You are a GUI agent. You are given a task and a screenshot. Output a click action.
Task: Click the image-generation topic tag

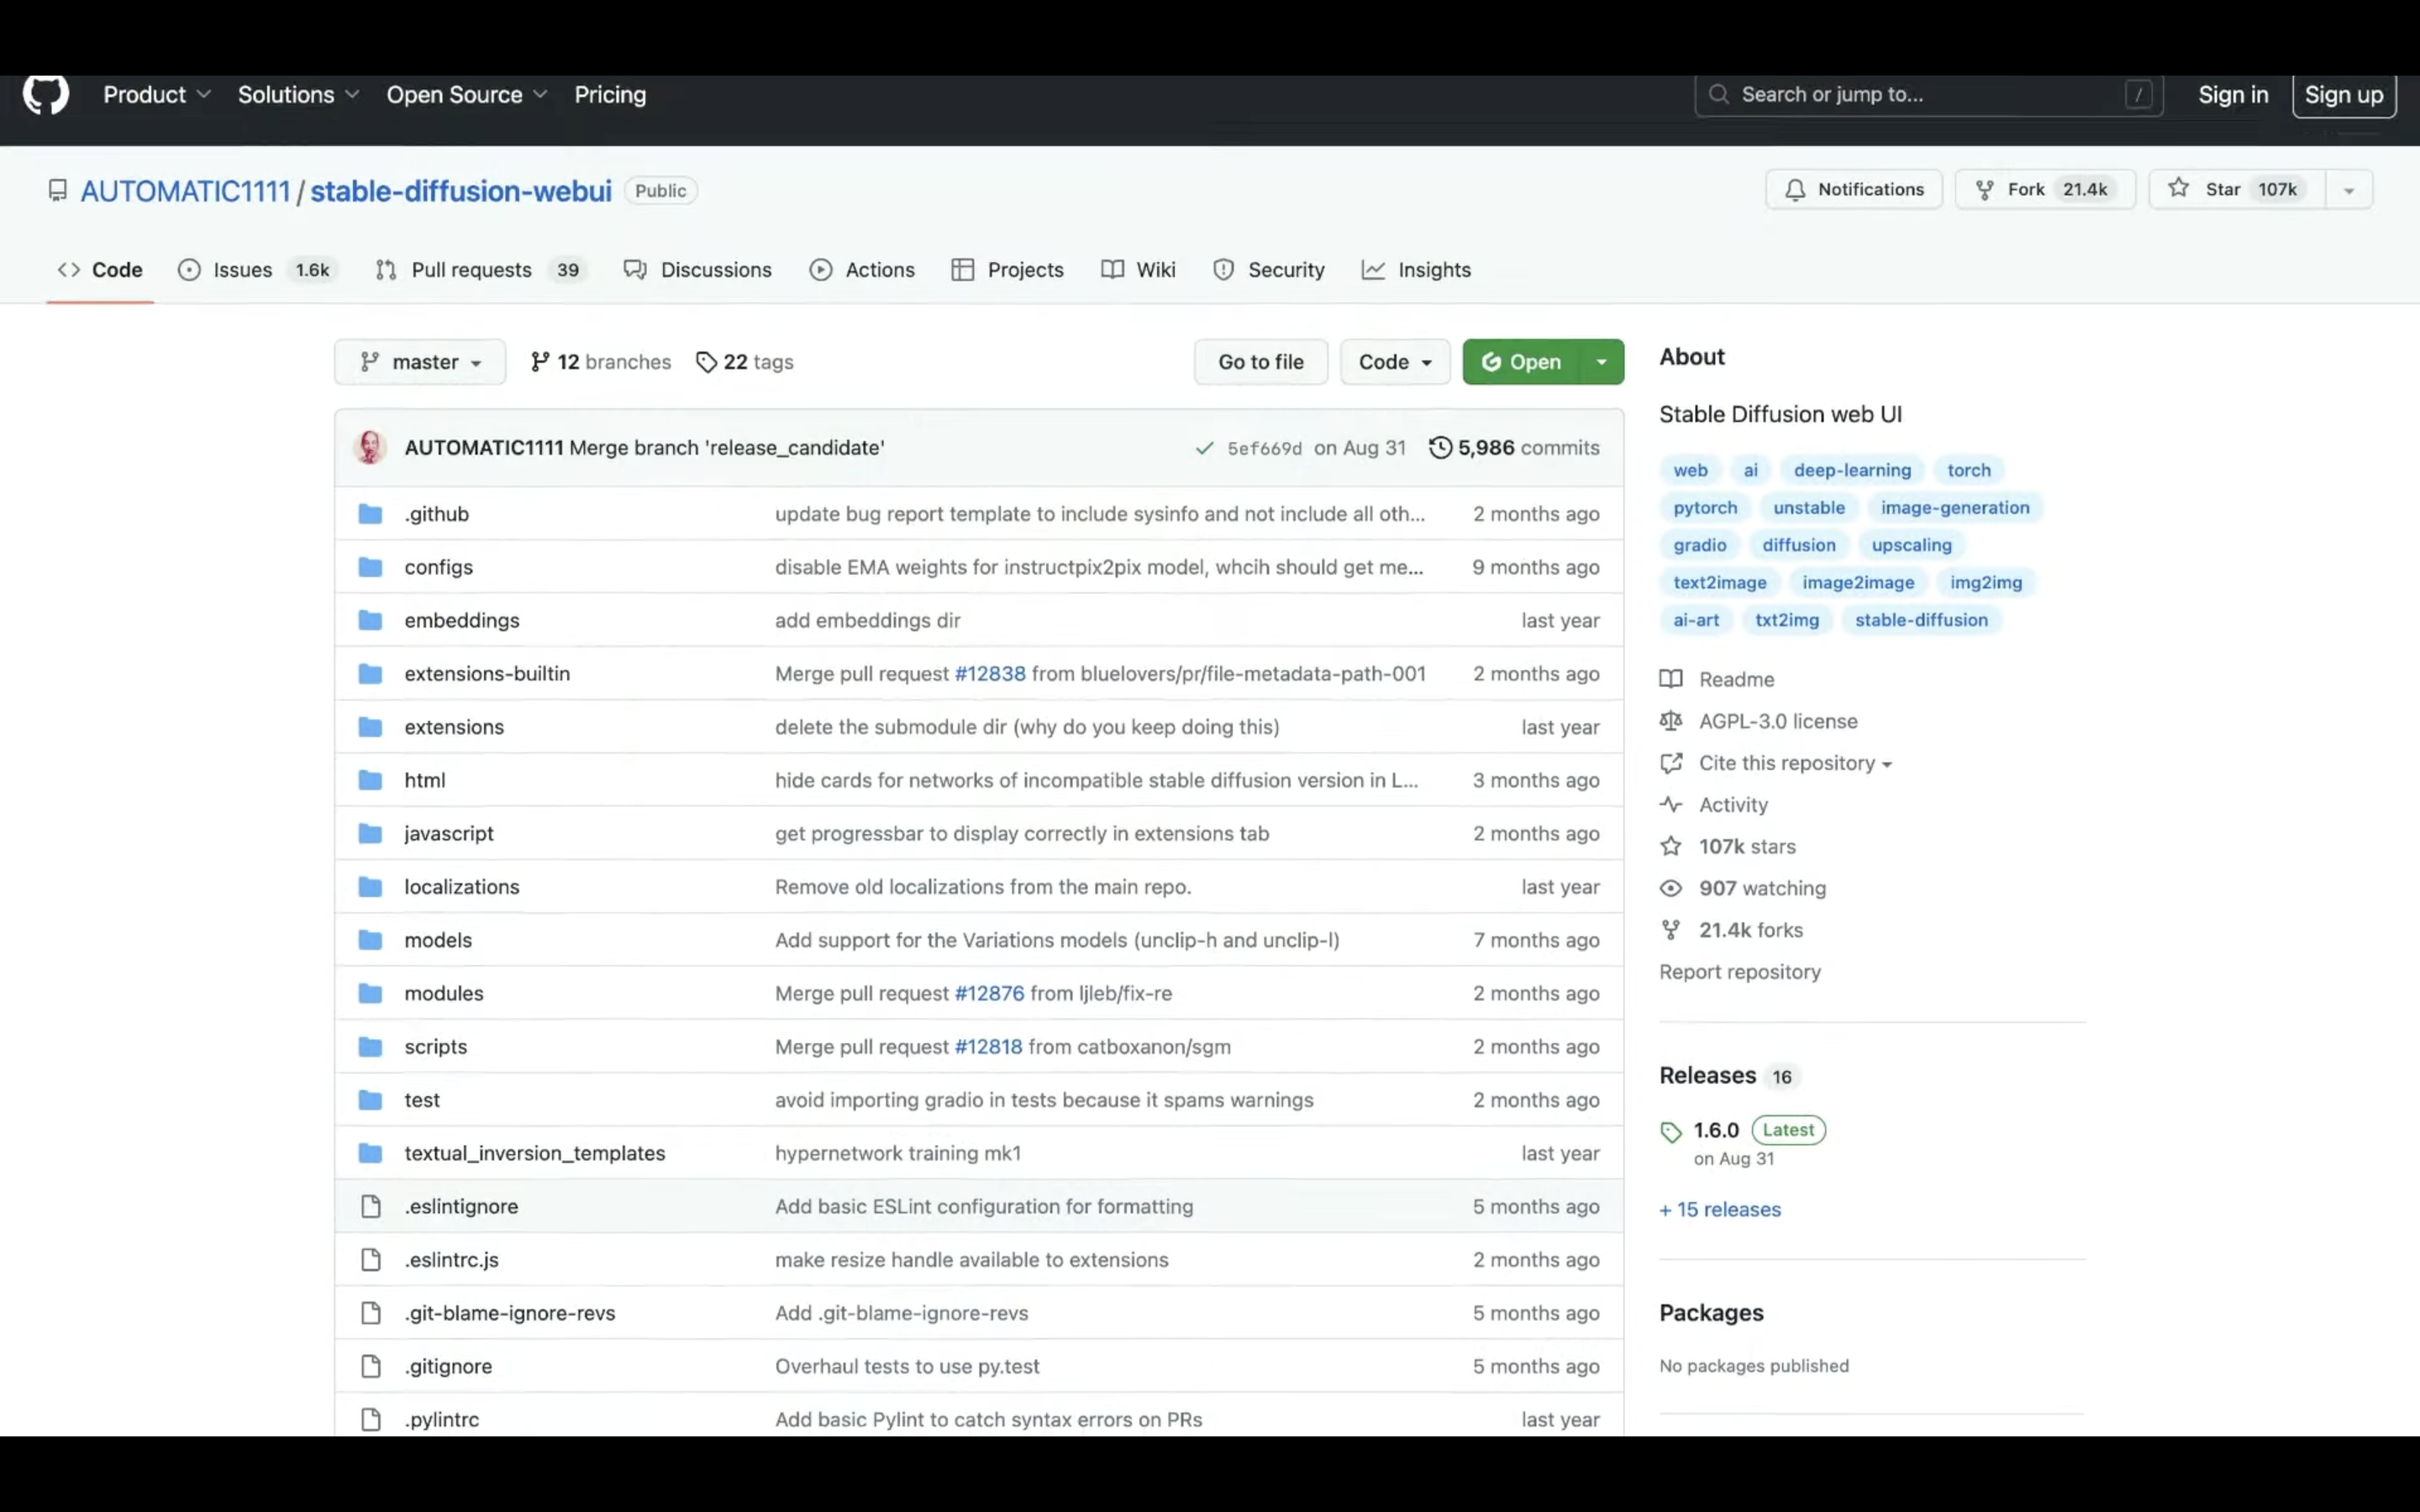1955,507
